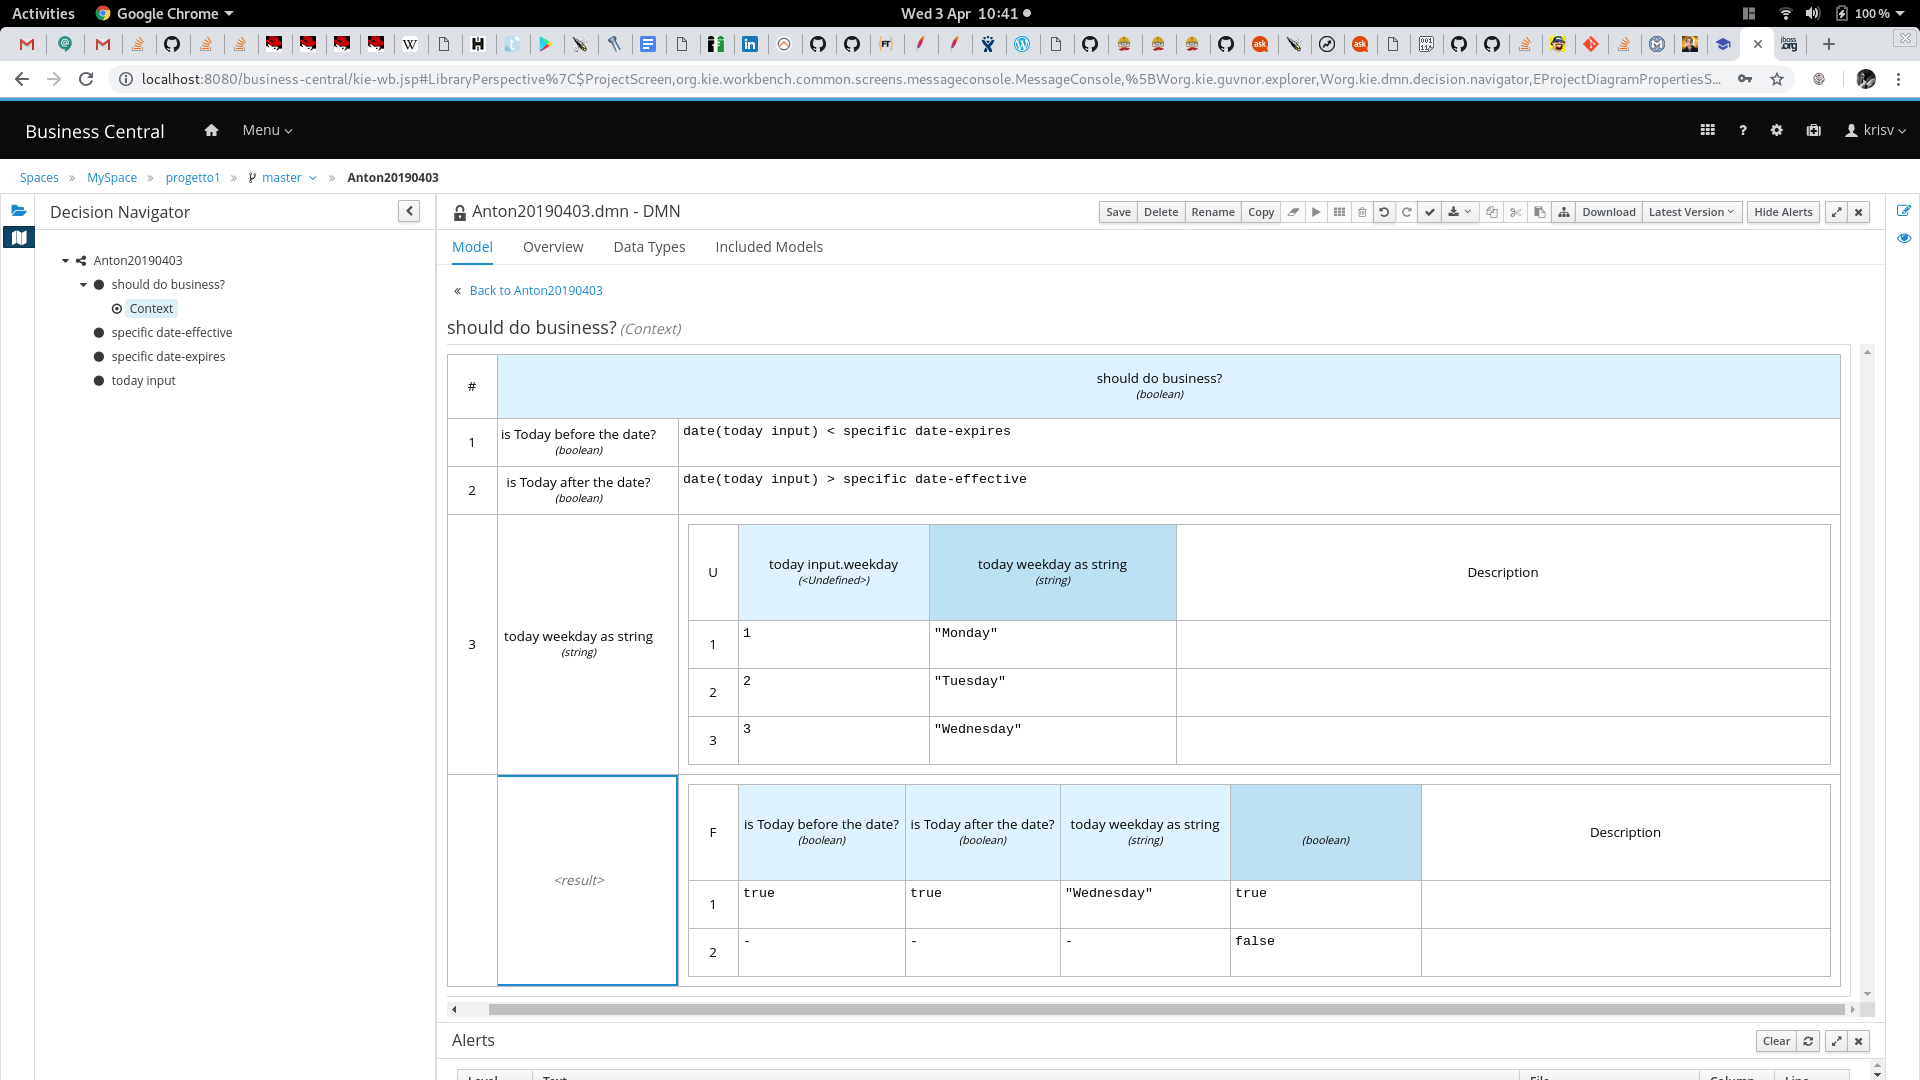This screenshot has height=1080, width=1920.
Task: Open the master branch dropdown
Action: (289, 178)
